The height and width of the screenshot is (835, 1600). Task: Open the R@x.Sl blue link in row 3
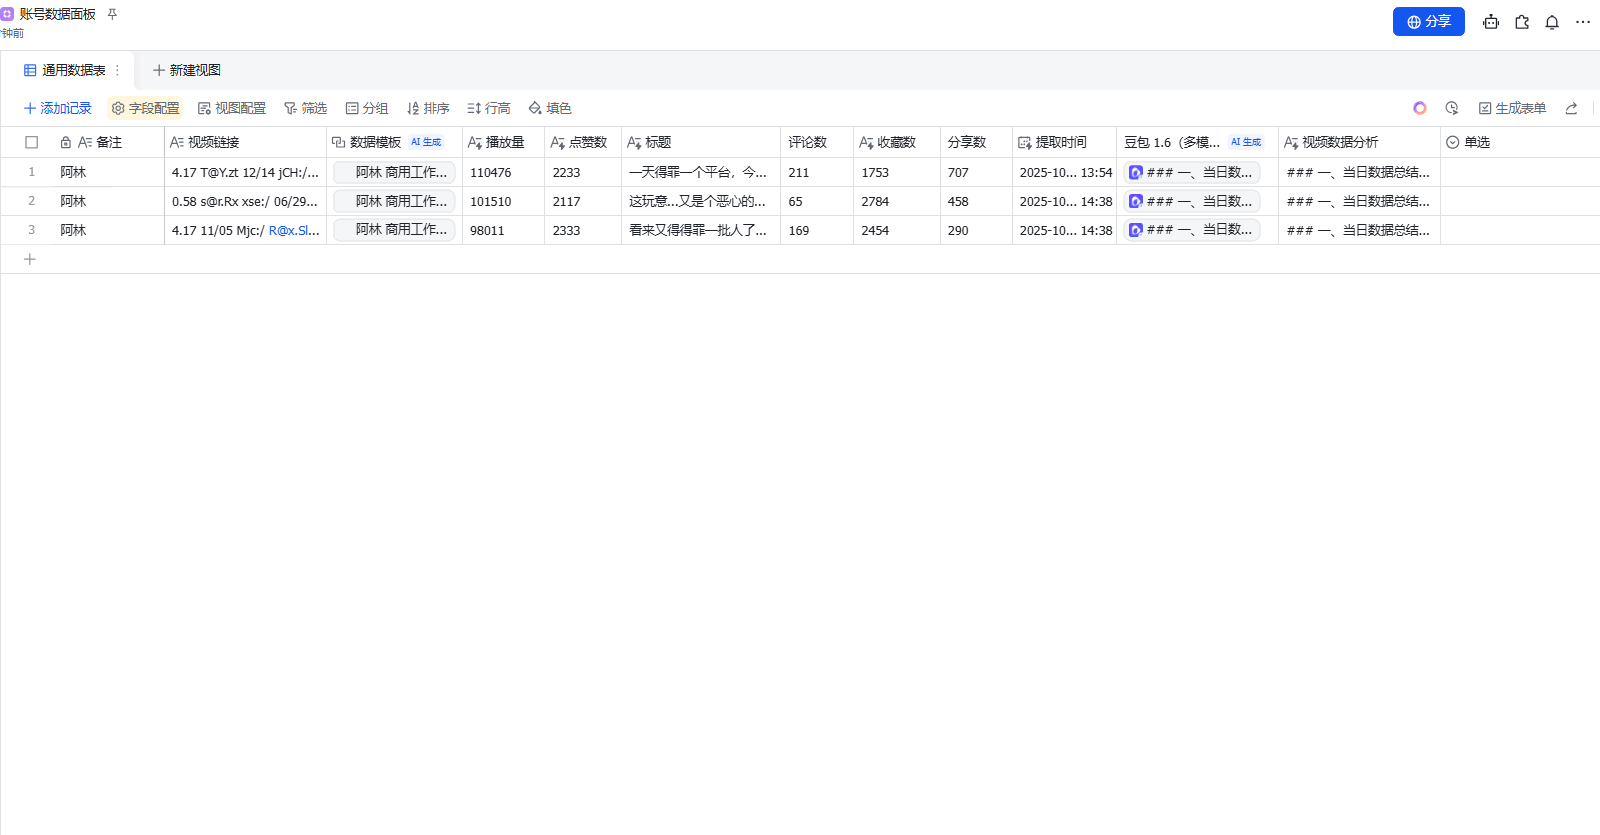point(294,230)
